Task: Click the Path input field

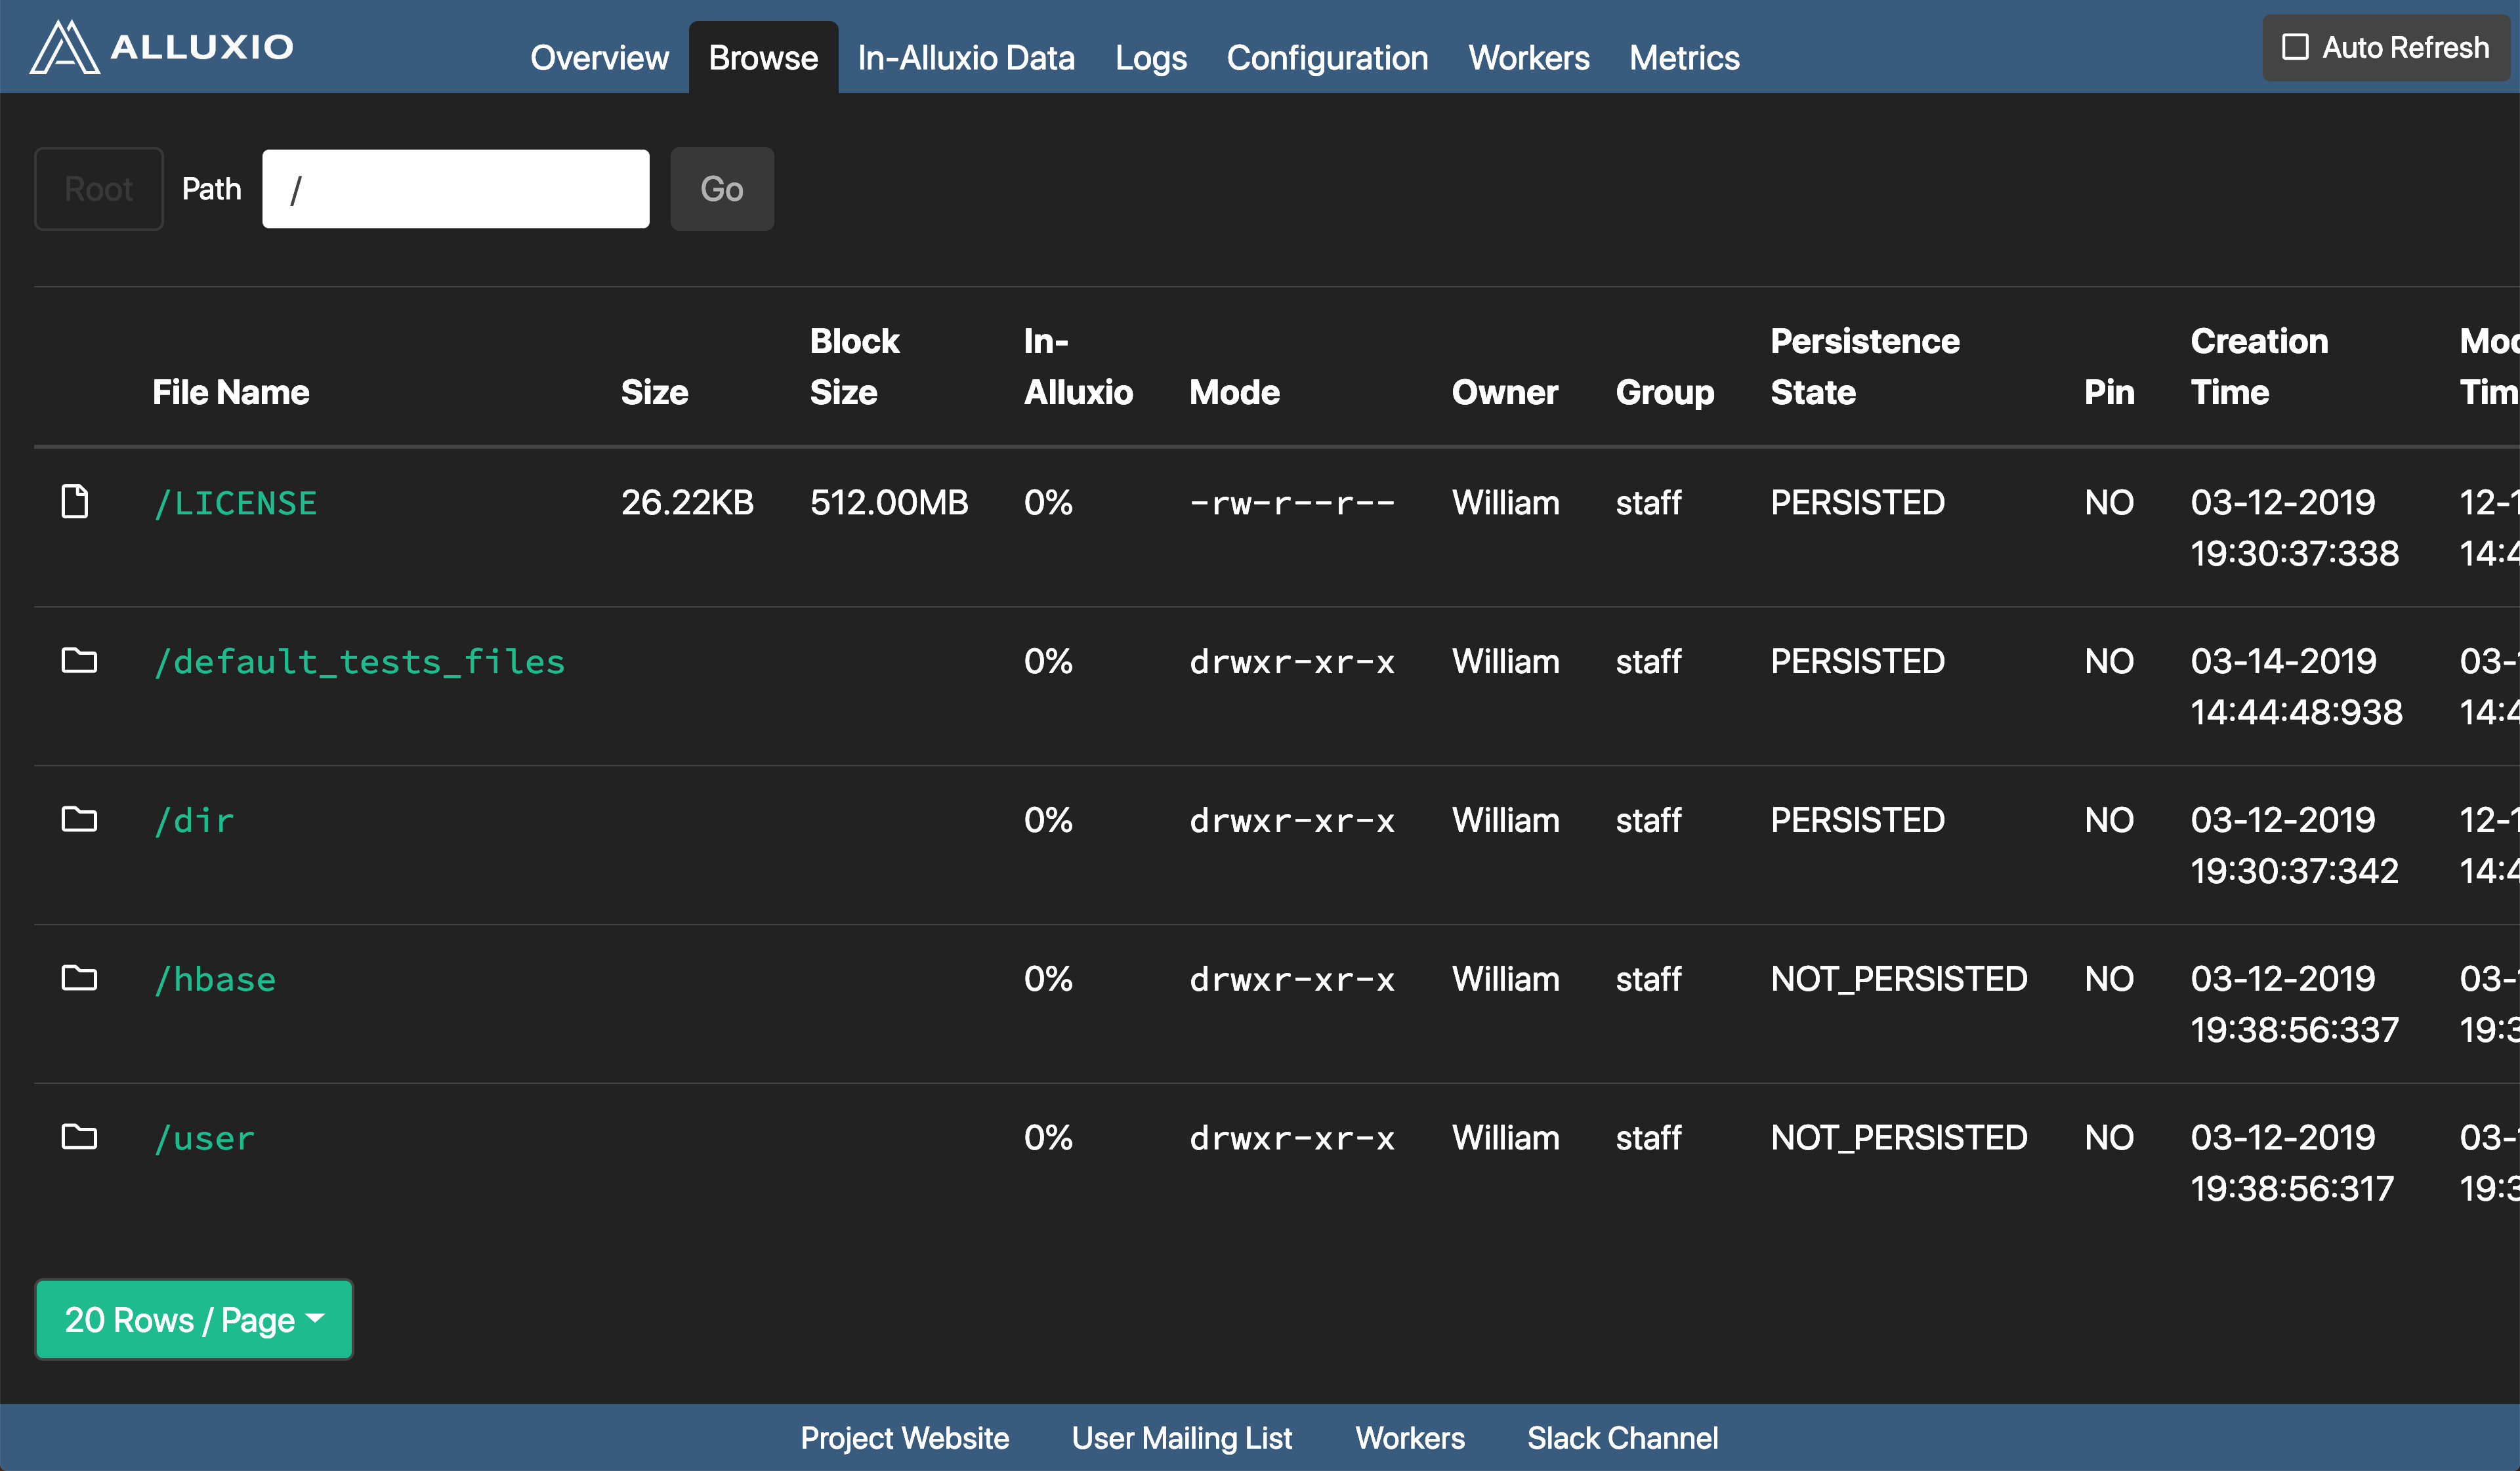Action: click(456, 189)
